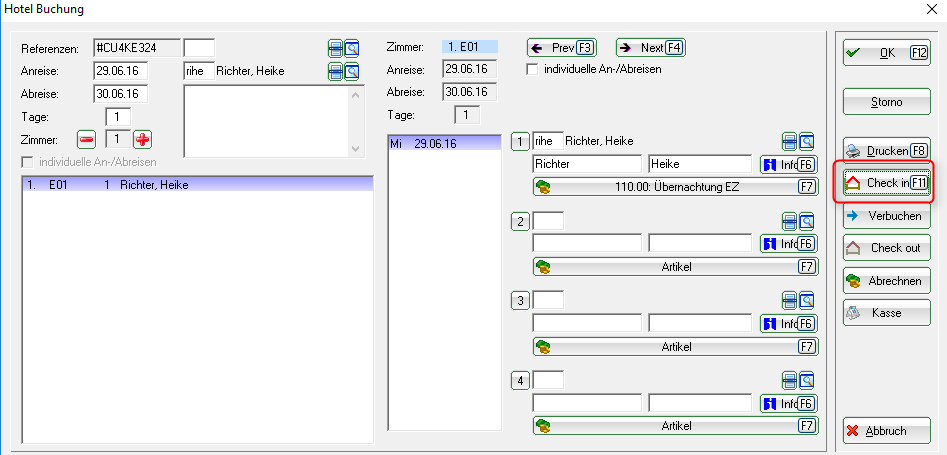Click the magnifier icon beside Referenzen field
Screen dimensions: 947x455
[x=352, y=48]
